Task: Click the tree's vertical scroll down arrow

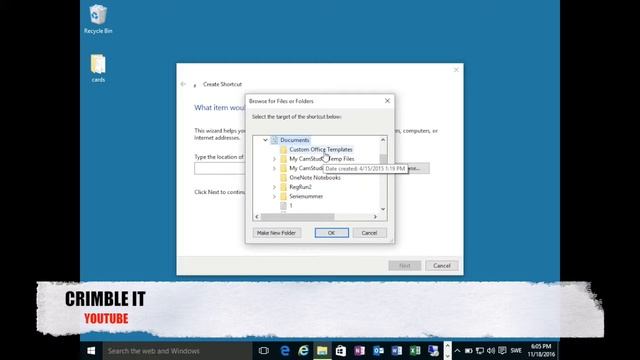Action: pos(383,209)
